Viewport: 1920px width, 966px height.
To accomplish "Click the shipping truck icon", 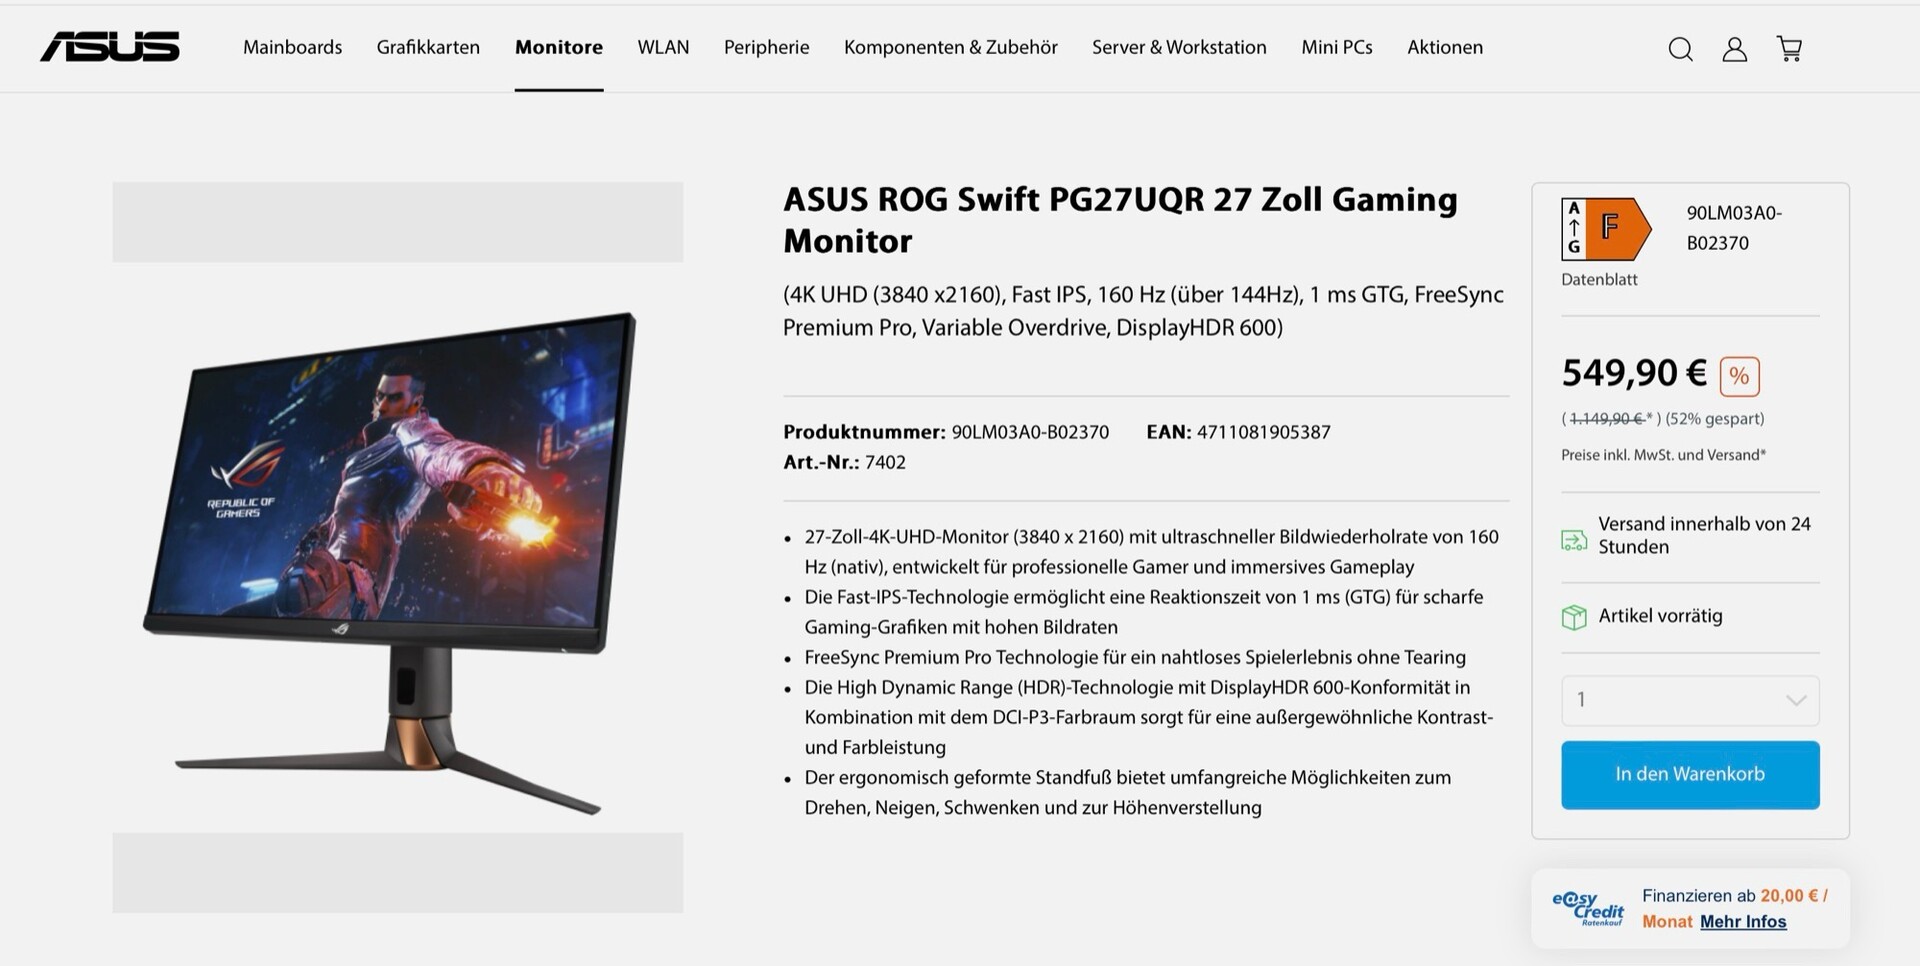I will coord(1574,541).
